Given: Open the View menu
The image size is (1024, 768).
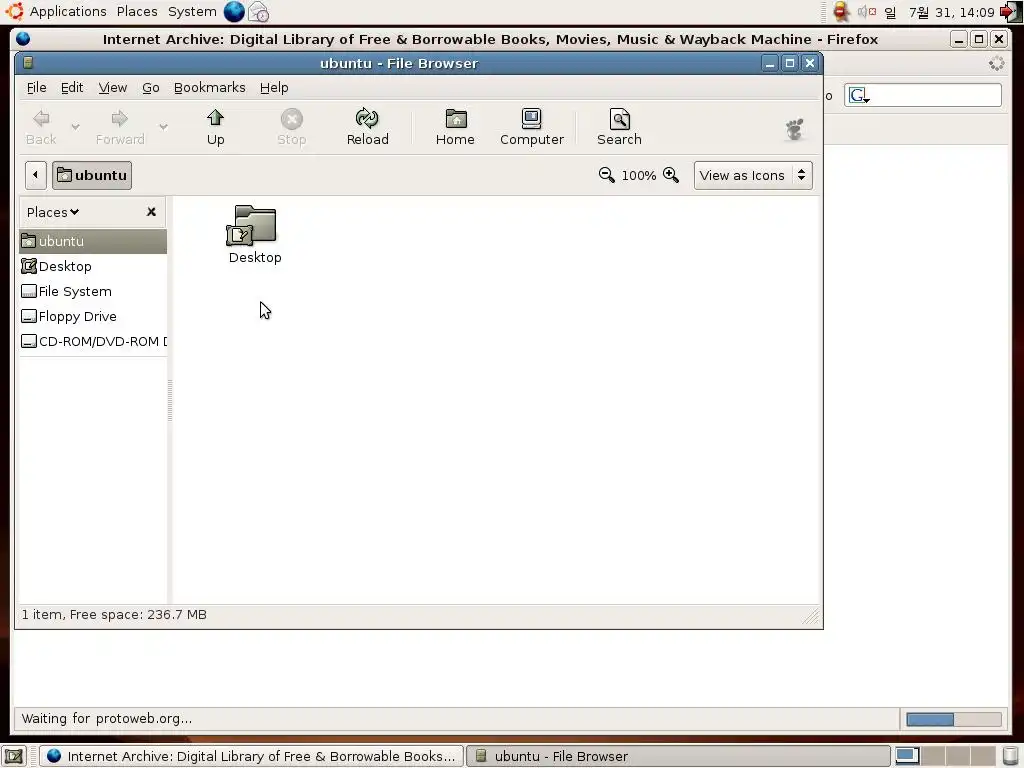Looking at the screenshot, I should click(x=112, y=88).
